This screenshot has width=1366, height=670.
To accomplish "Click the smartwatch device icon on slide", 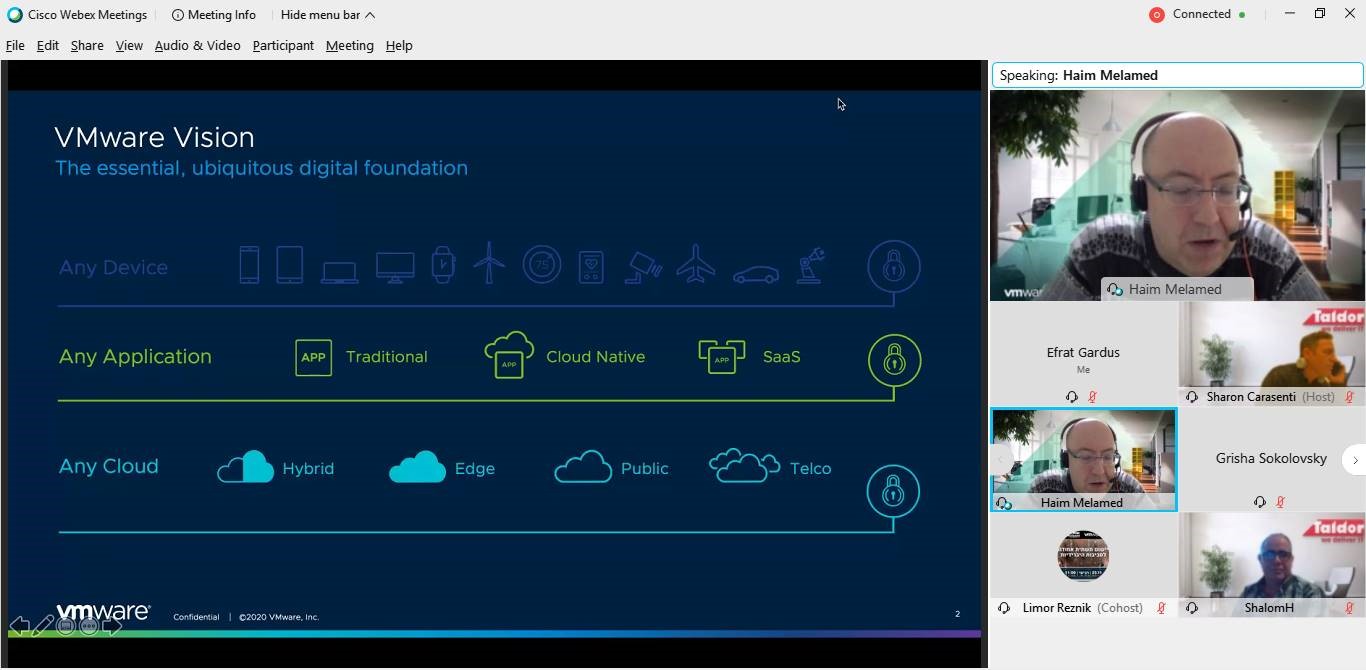I will [443, 265].
